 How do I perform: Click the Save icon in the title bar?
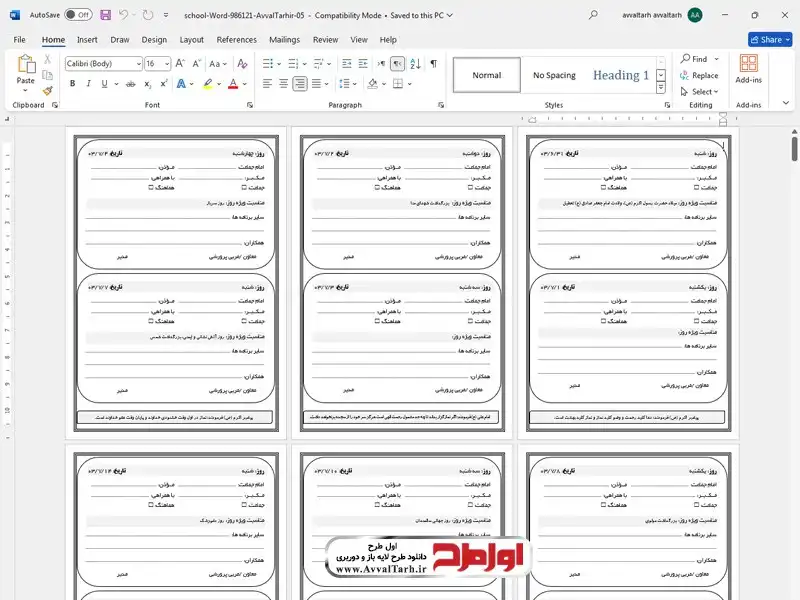[106, 15]
